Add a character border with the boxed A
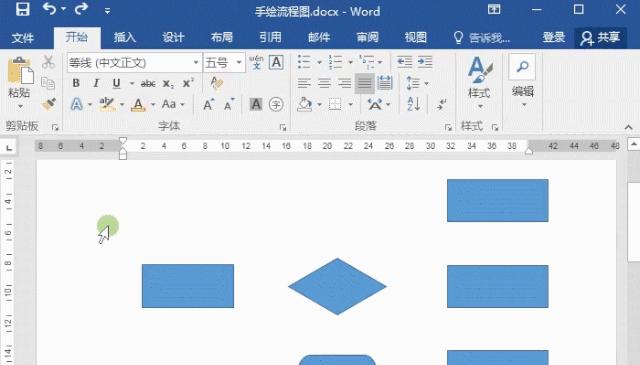The image size is (640, 365). [x=276, y=62]
